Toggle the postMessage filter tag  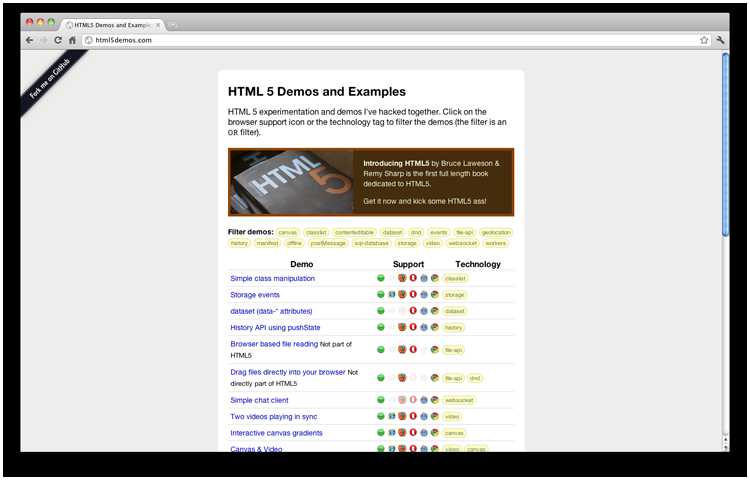(x=328, y=243)
